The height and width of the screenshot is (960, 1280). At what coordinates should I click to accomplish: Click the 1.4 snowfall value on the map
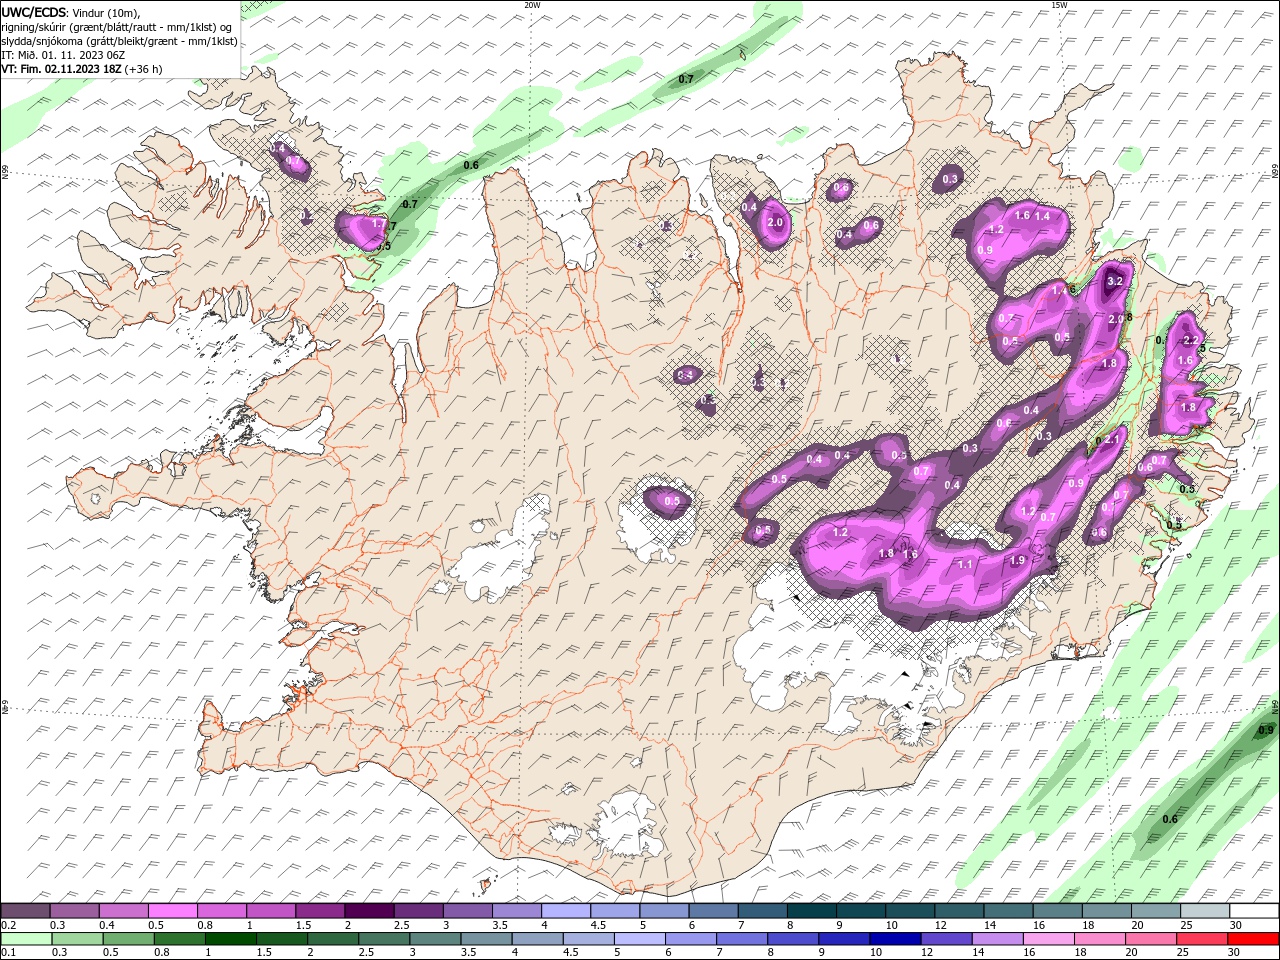(1042, 215)
